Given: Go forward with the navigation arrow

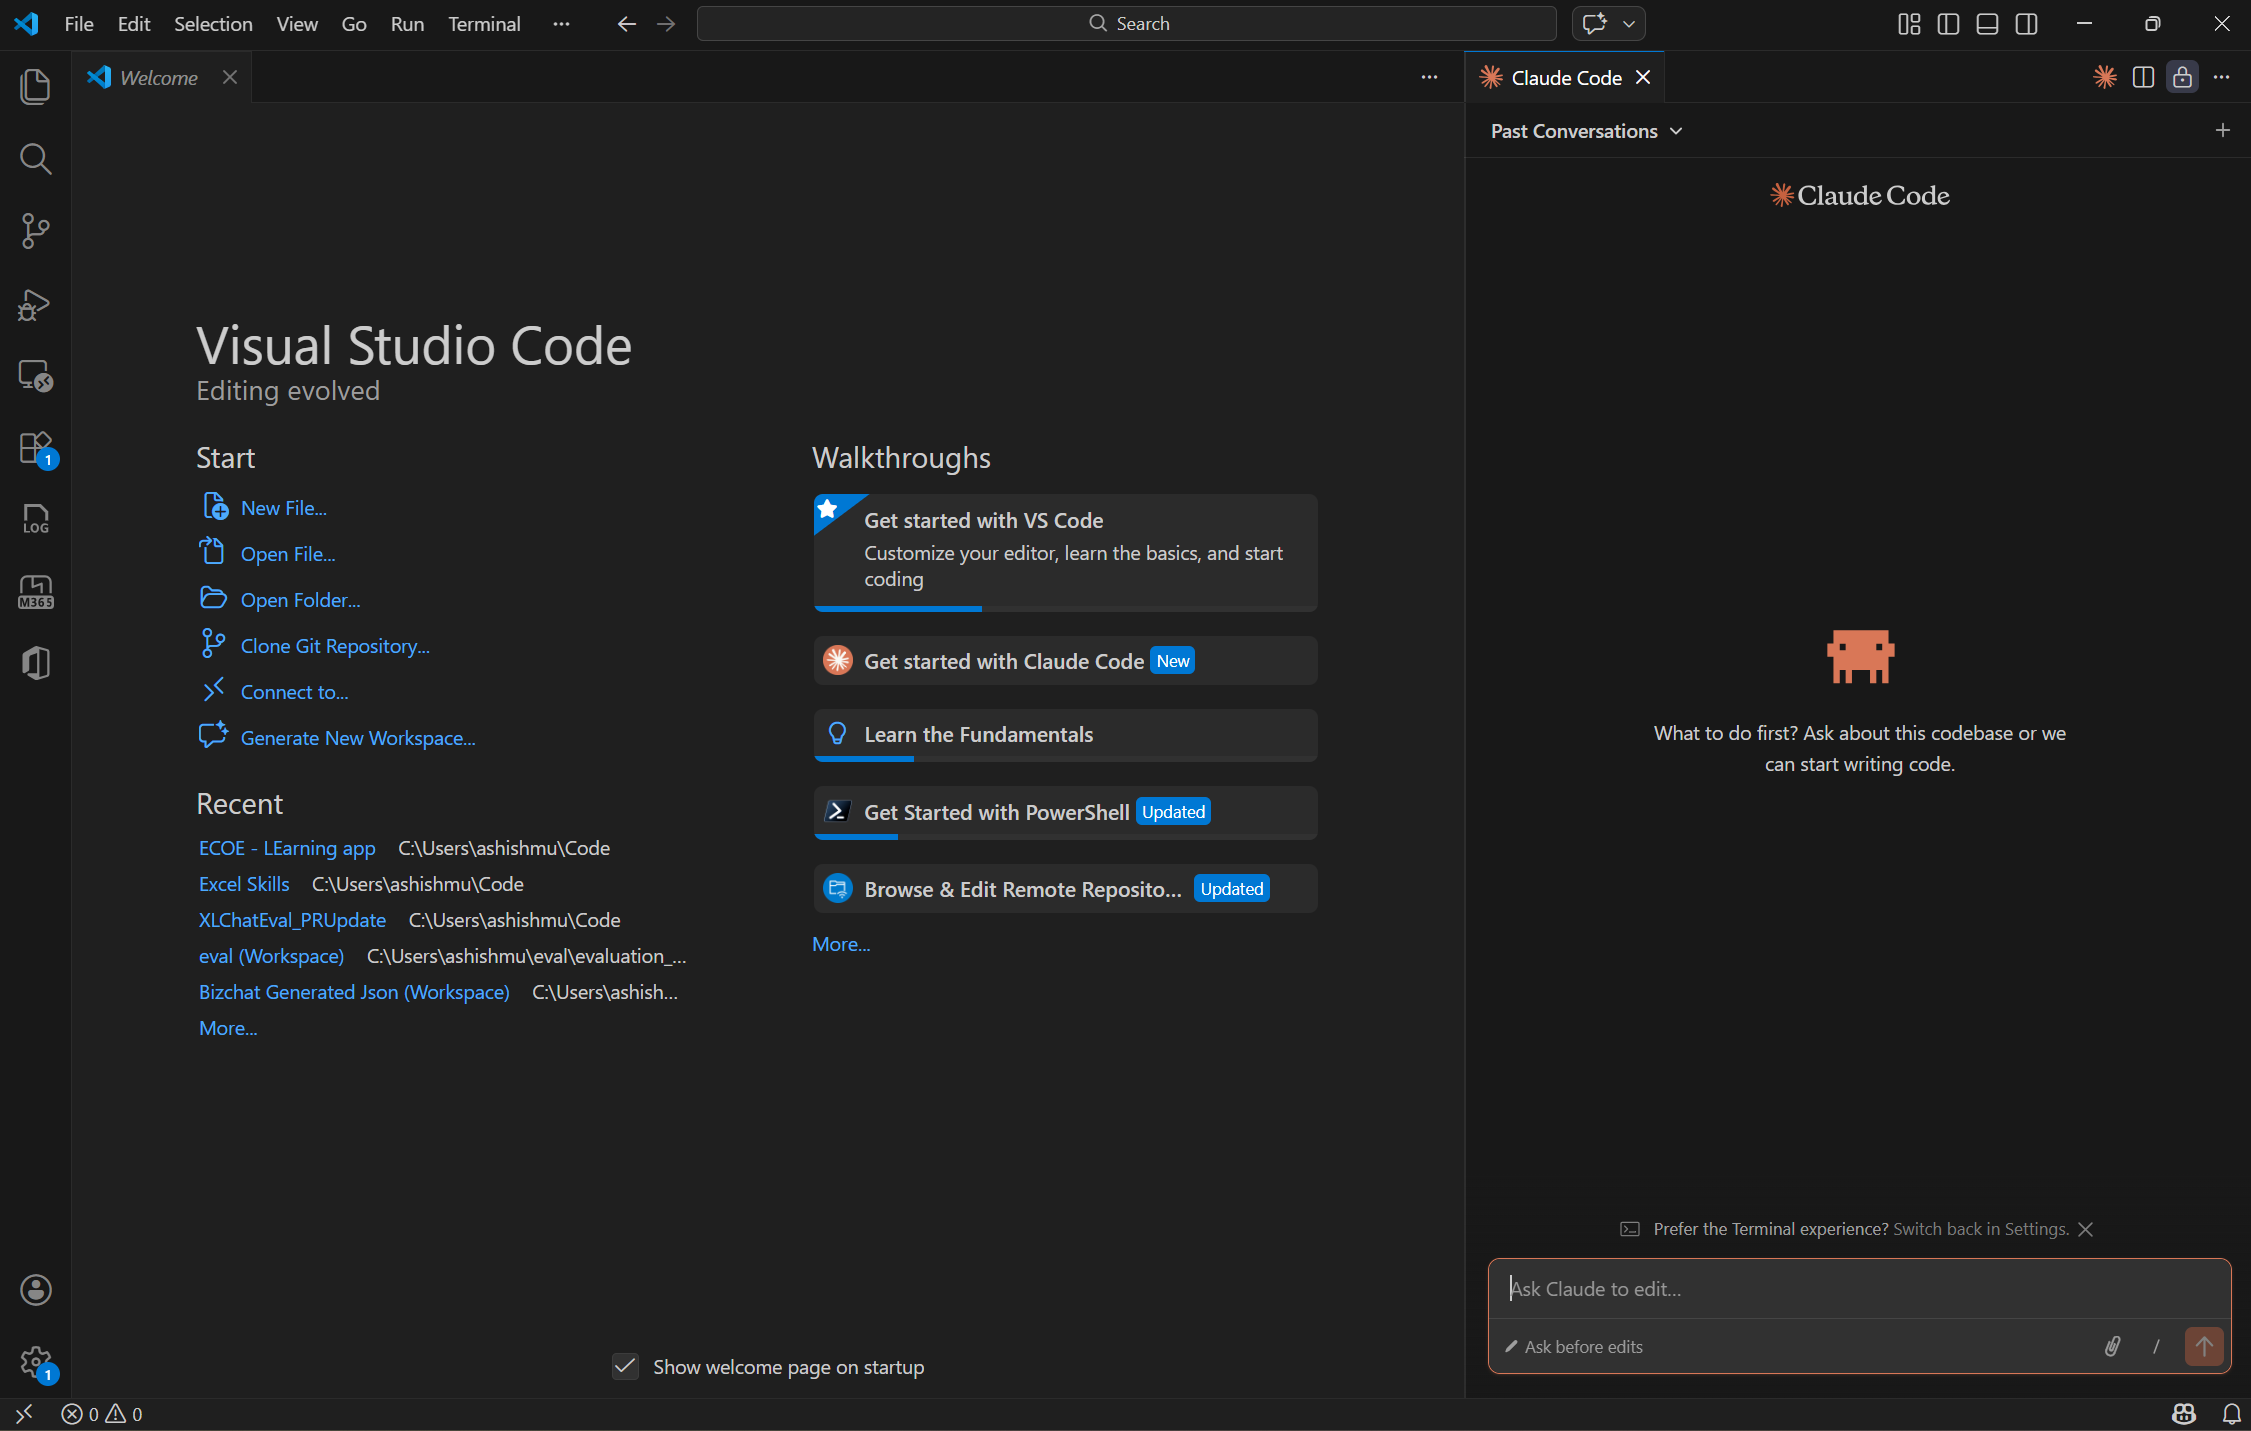Looking at the screenshot, I should tap(666, 24).
